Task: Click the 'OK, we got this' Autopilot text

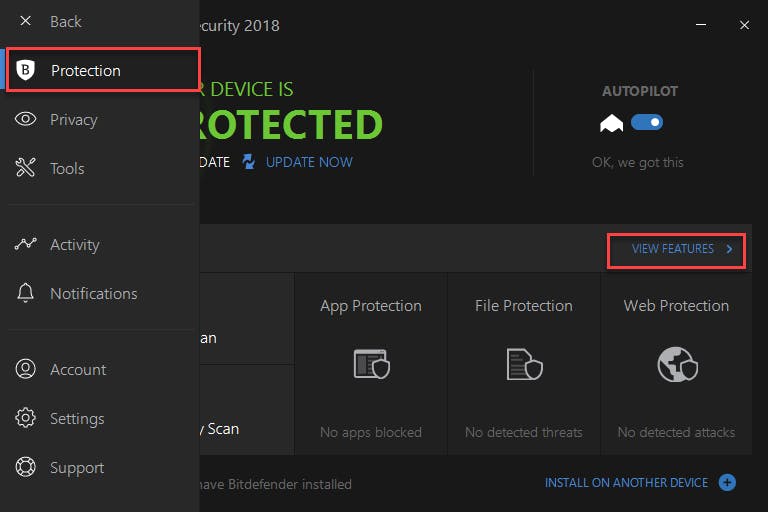Action: 638,162
